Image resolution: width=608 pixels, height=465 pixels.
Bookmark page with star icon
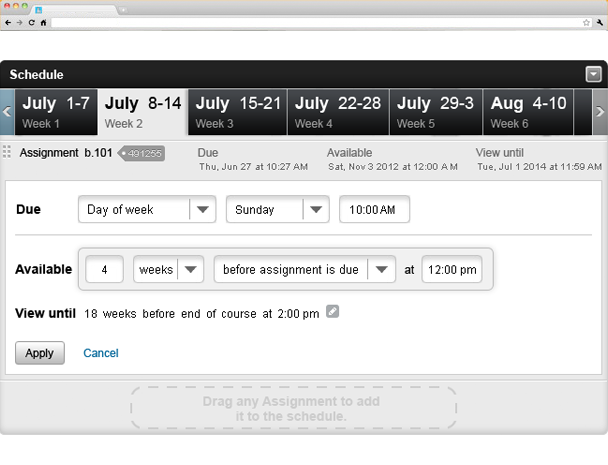(x=587, y=21)
